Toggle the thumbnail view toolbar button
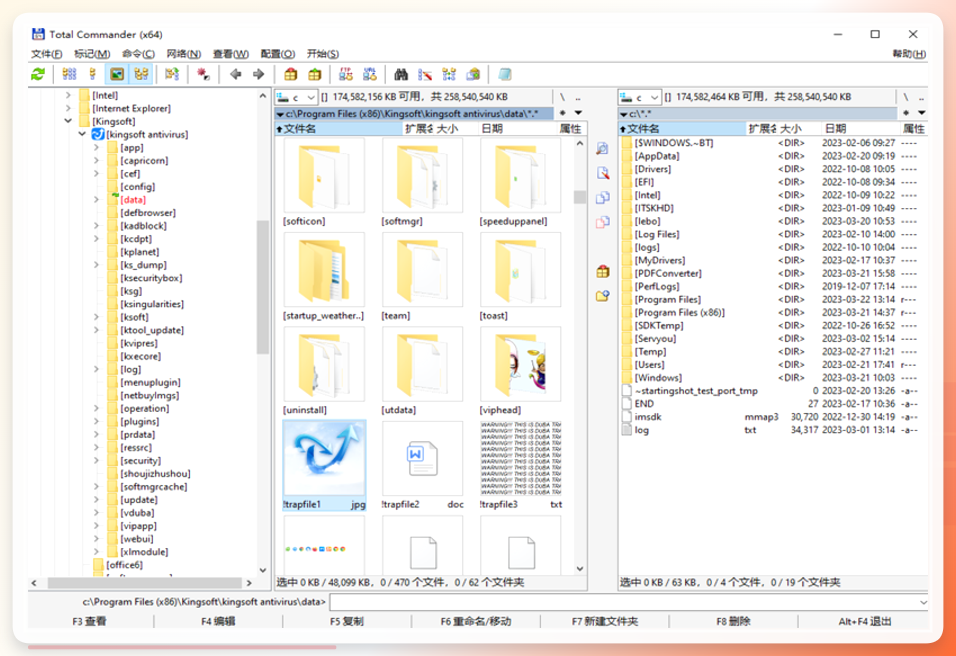Image resolution: width=956 pixels, height=656 pixels. tap(116, 74)
